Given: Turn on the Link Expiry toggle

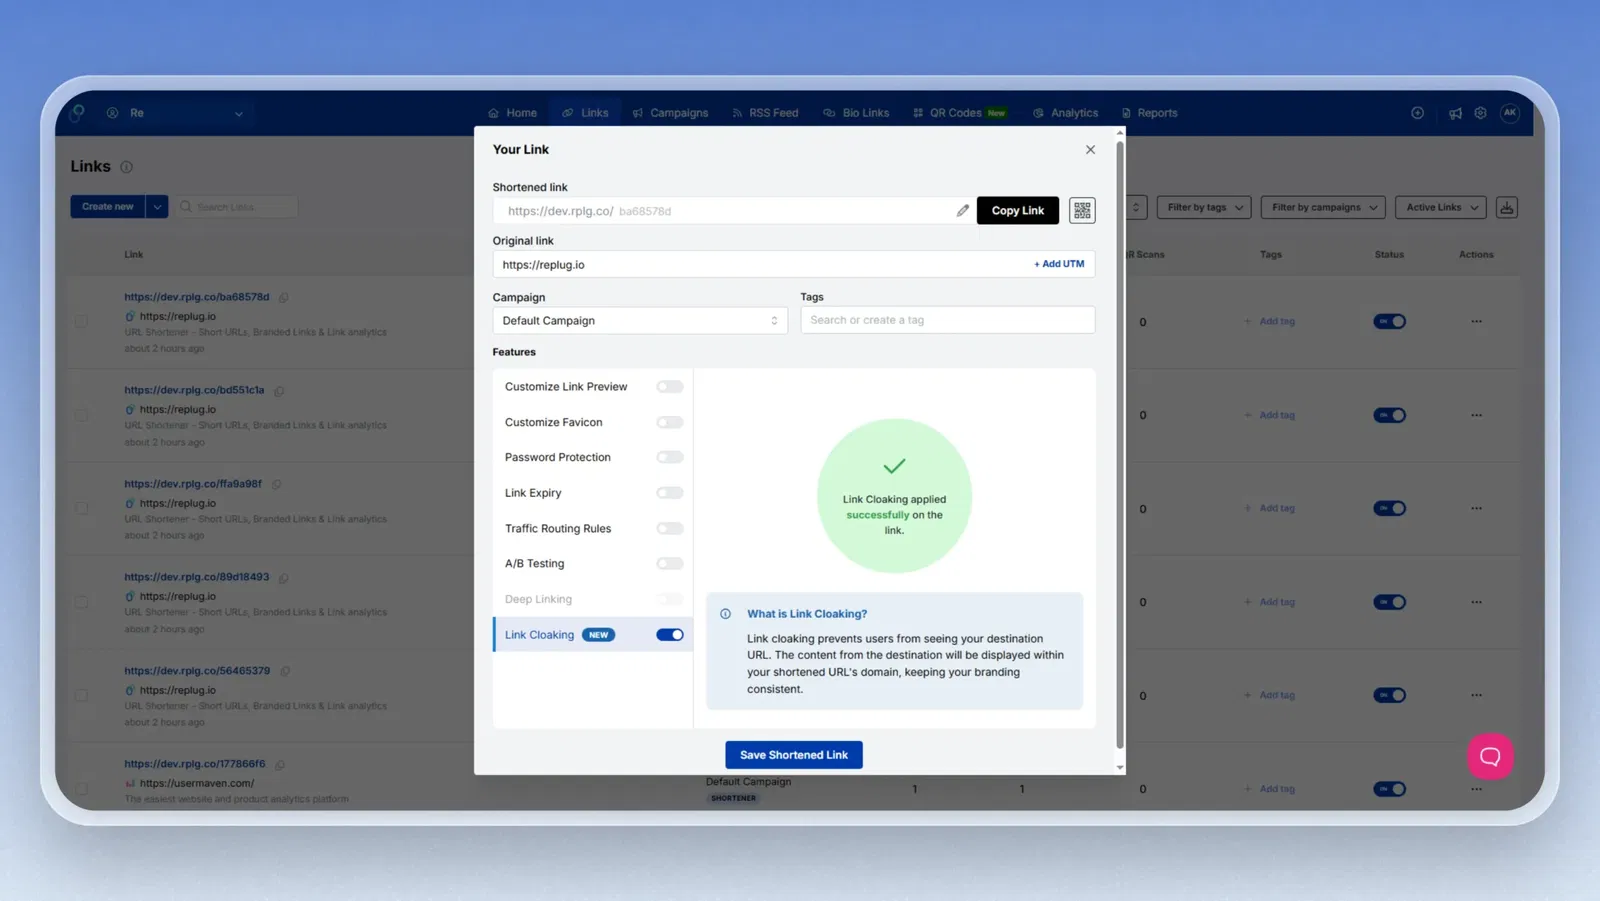Looking at the screenshot, I should 669,493.
